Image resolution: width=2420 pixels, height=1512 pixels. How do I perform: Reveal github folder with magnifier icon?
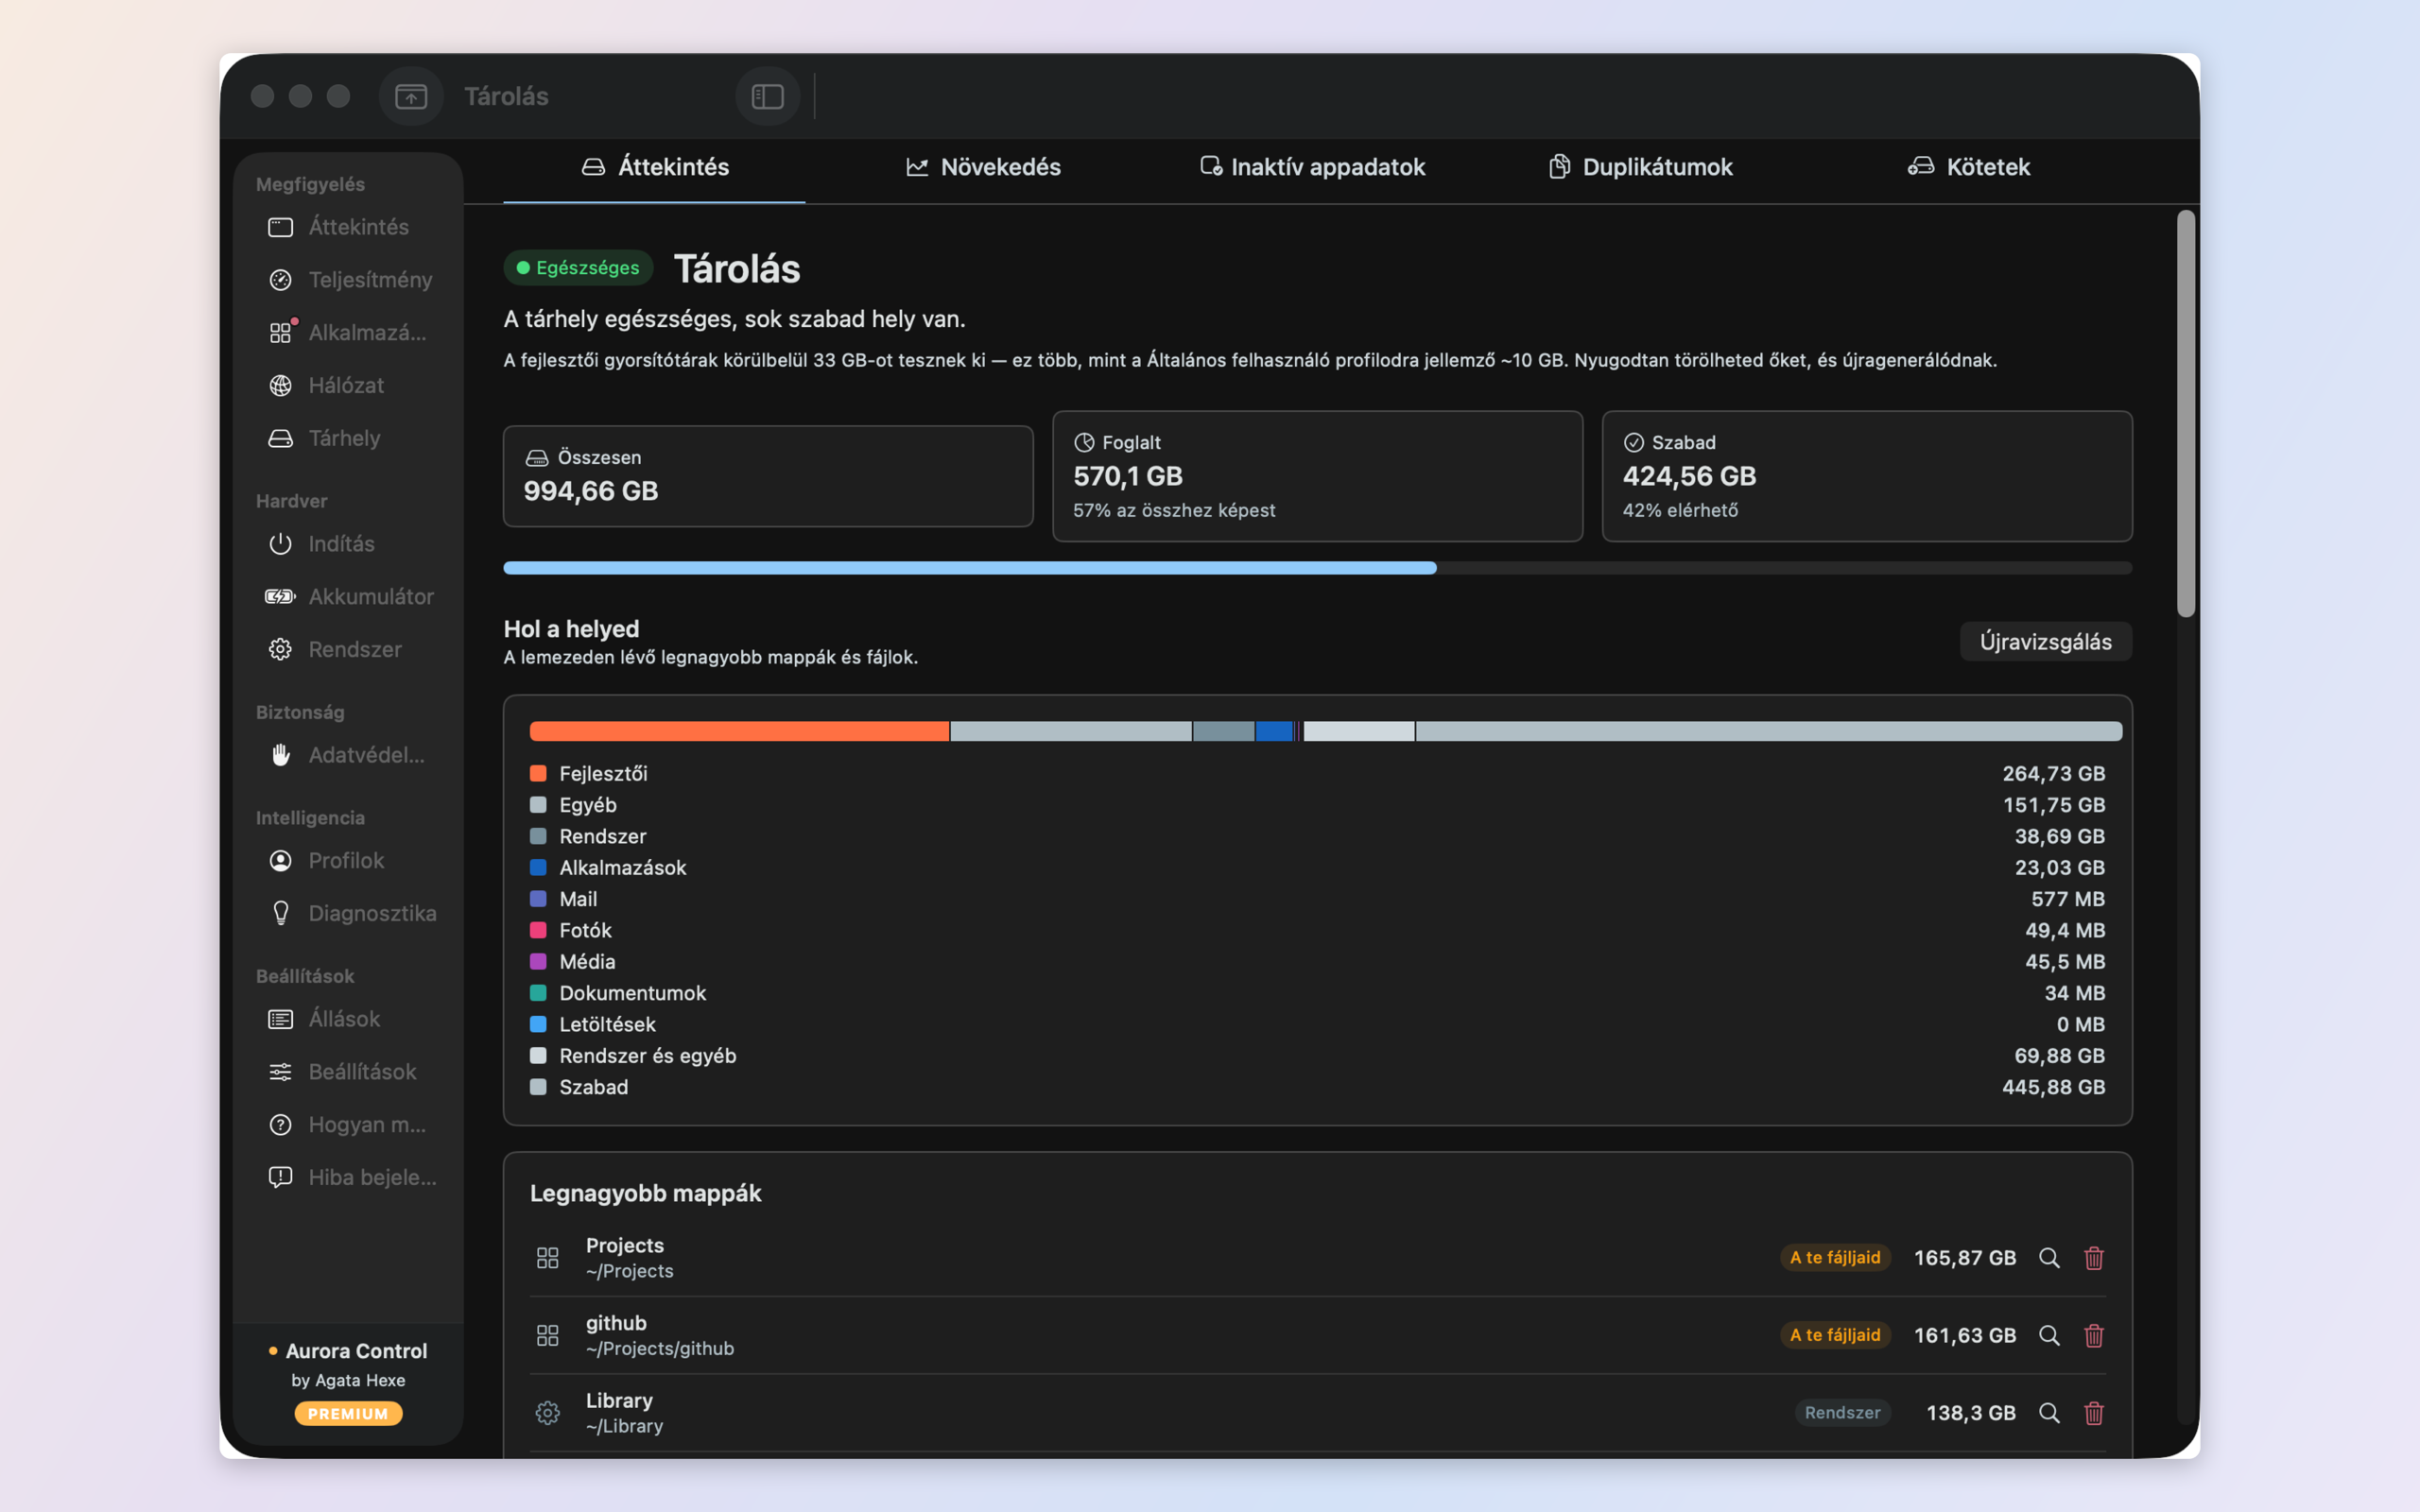[2049, 1335]
